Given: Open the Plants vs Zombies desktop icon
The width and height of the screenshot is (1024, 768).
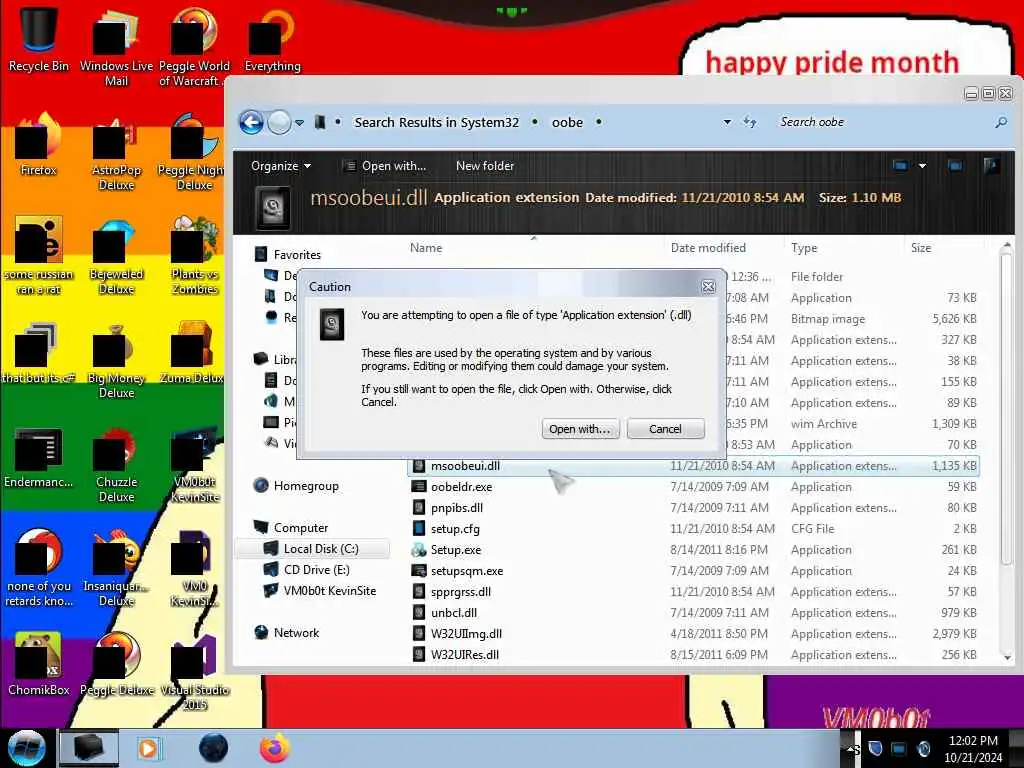Looking at the screenshot, I should coord(194,256).
